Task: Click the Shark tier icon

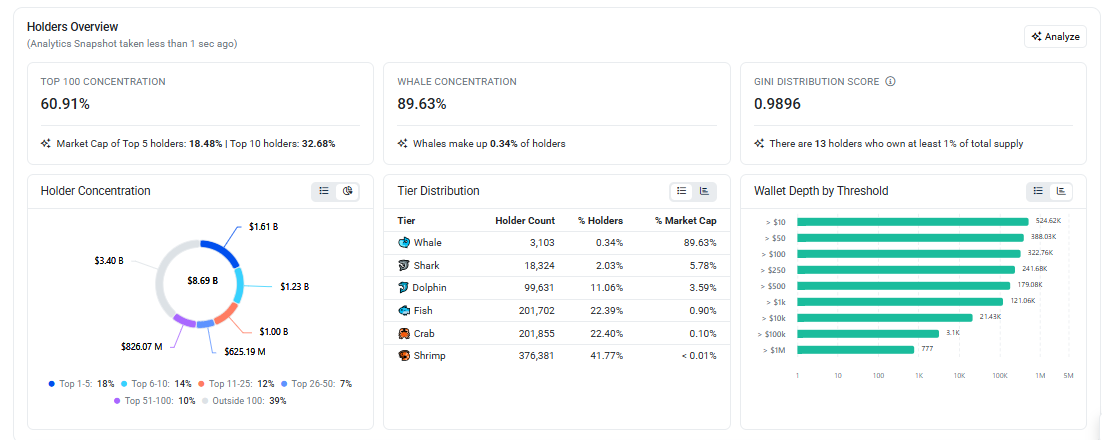Action: point(403,265)
